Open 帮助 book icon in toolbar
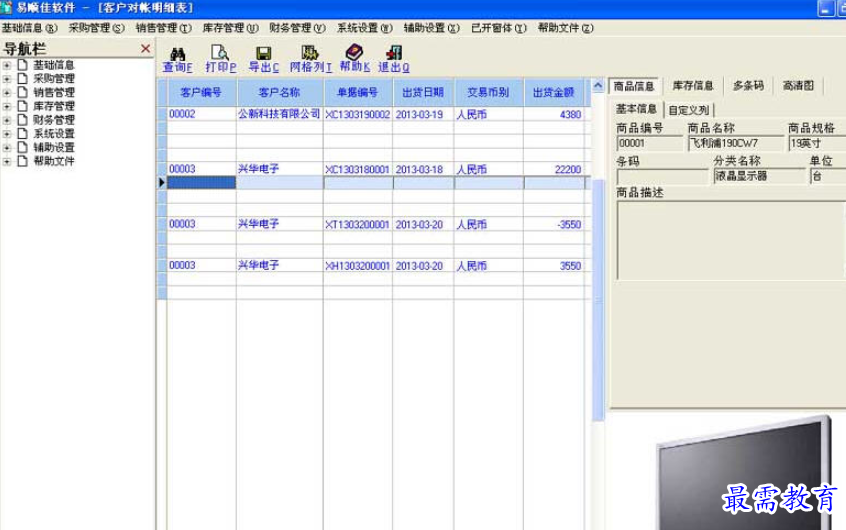The width and height of the screenshot is (846, 530). 354,52
